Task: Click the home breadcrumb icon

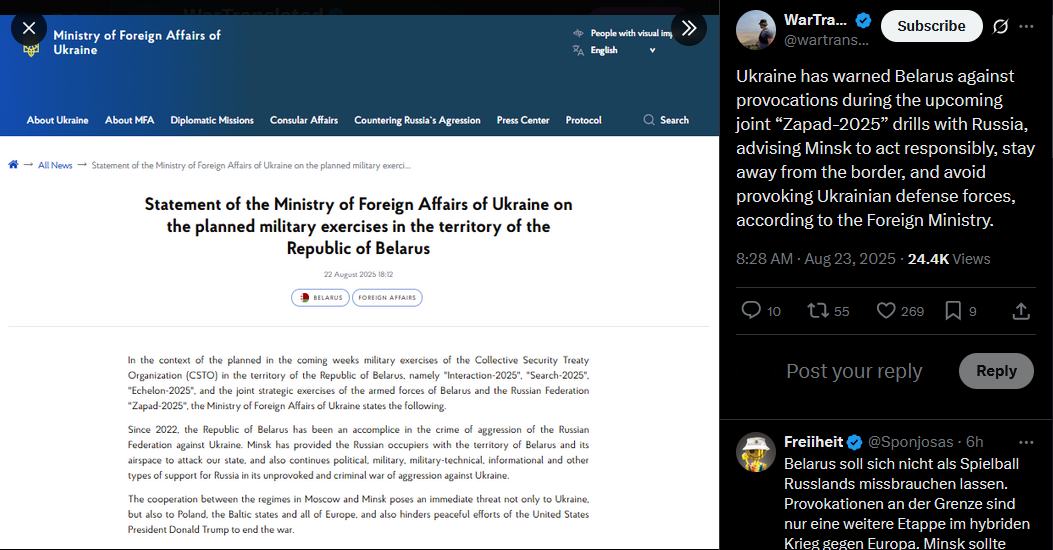Action: pos(13,165)
